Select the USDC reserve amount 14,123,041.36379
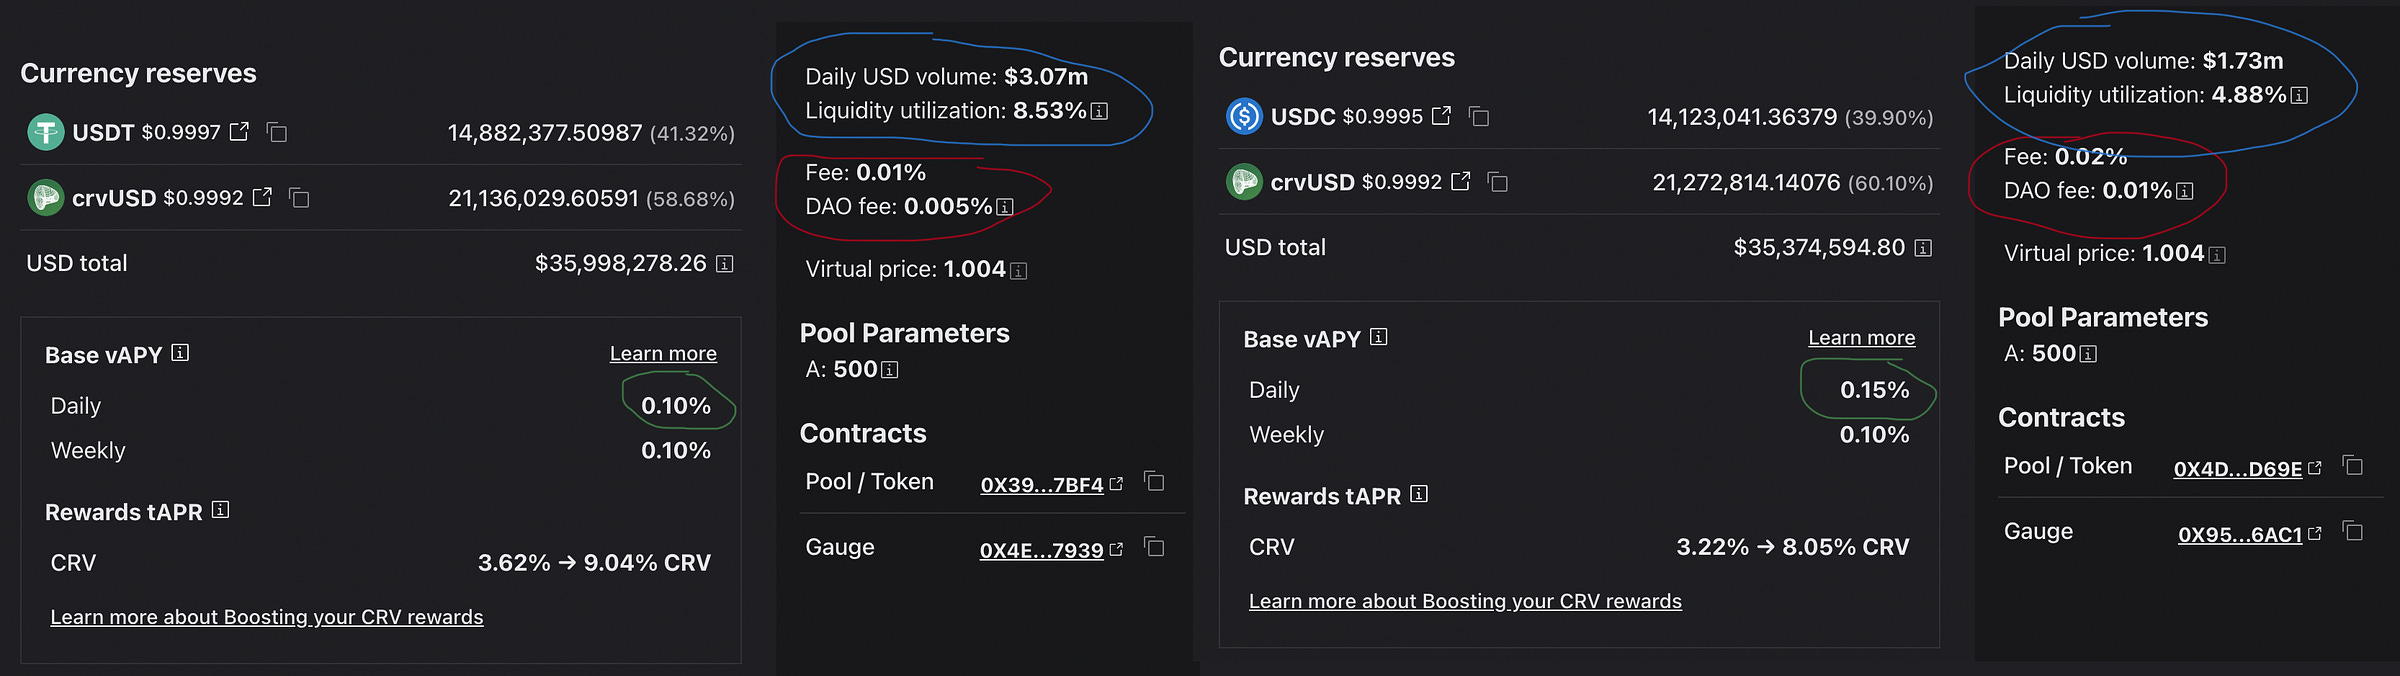This screenshot has height=676, width=2400. [x=1742, y=117]
